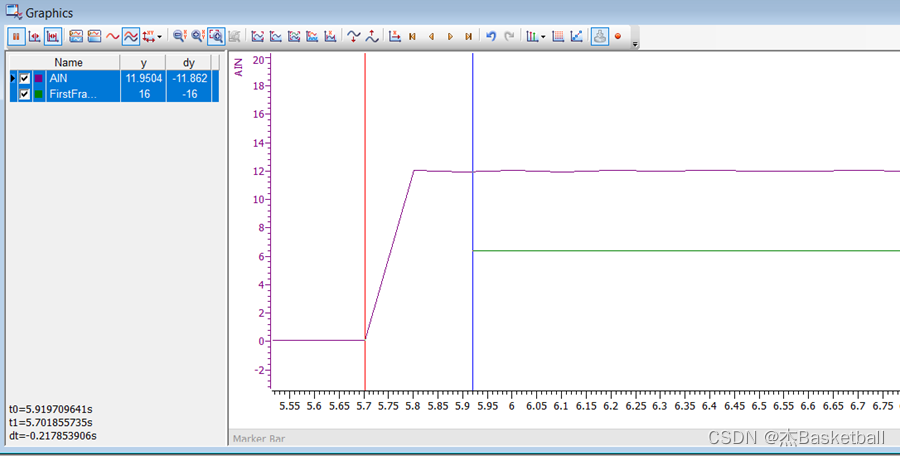Select the FirstFra... signal name
The image size is (900, 456).
pos(73,94)
